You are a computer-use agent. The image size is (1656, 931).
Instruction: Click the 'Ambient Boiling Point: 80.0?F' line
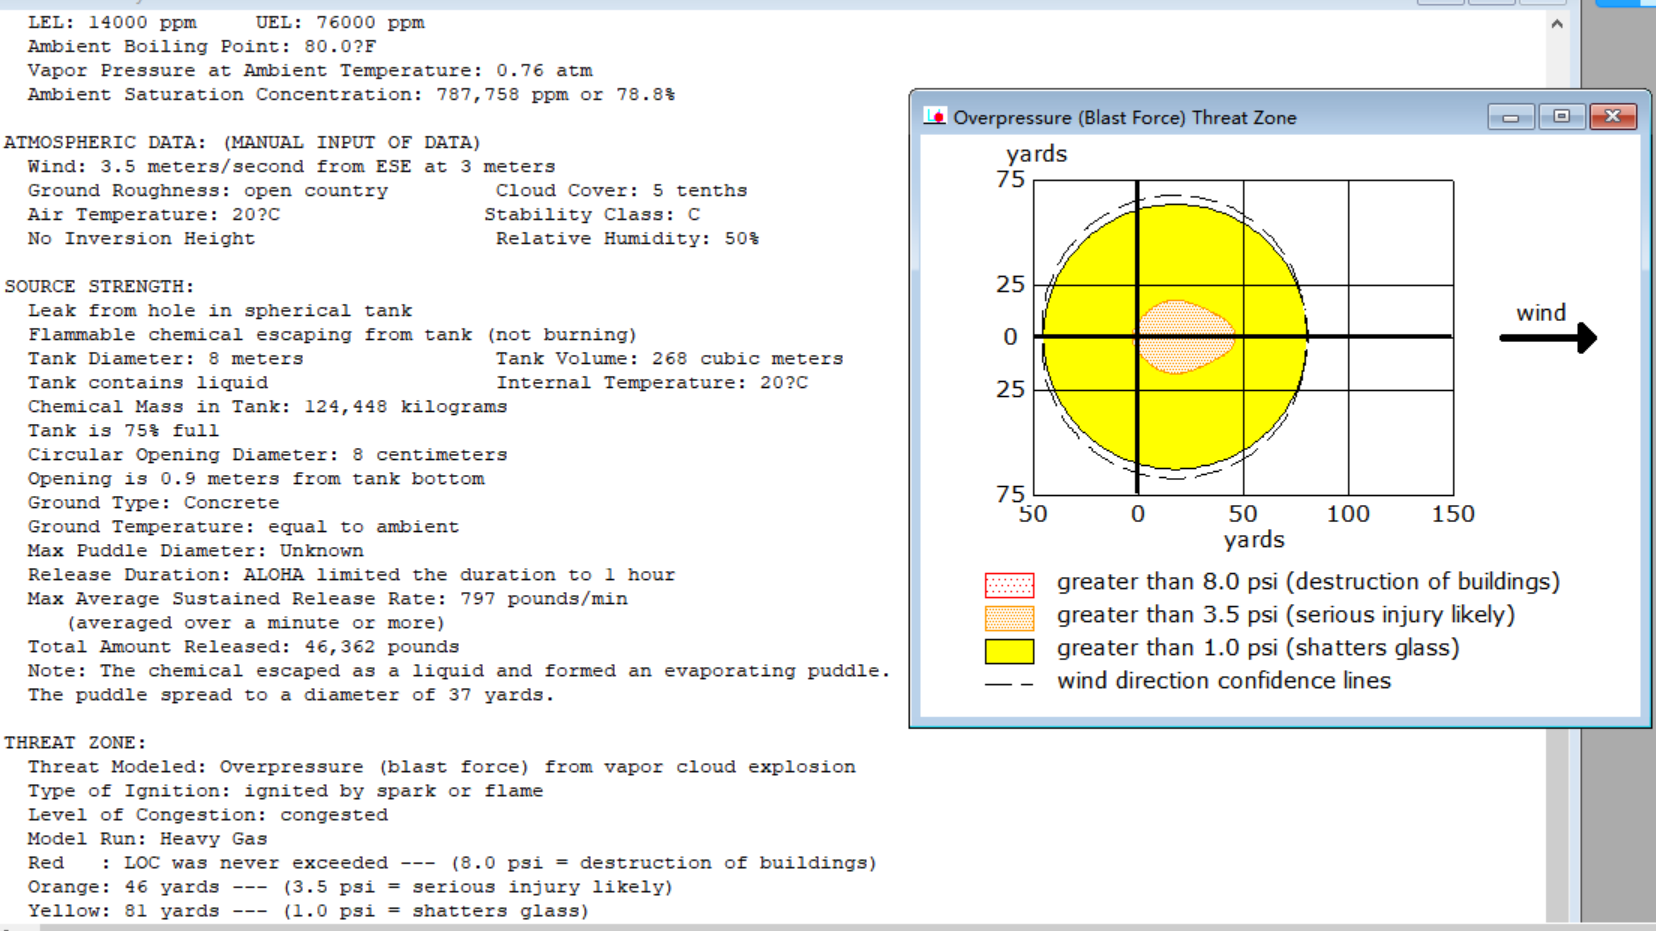point(202,47)
